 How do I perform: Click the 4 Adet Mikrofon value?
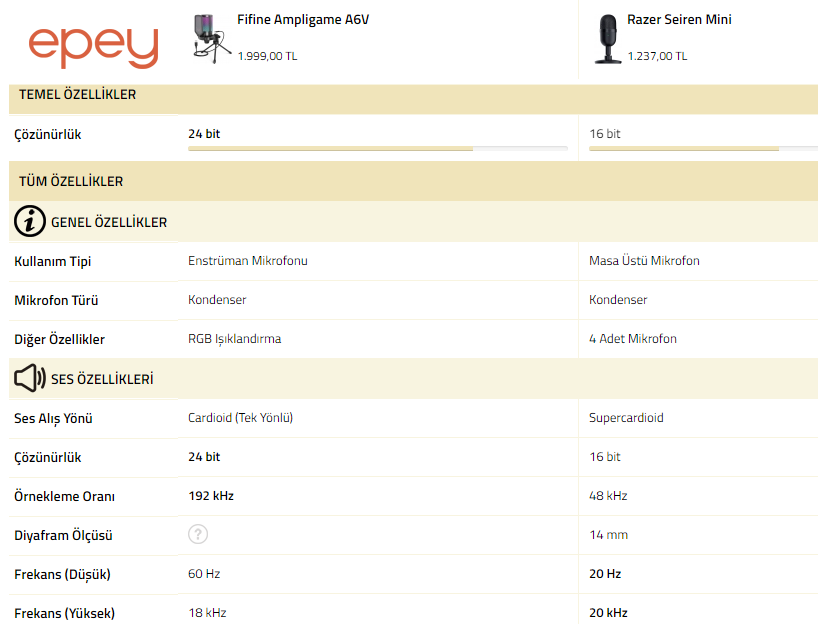pos(633,339)
